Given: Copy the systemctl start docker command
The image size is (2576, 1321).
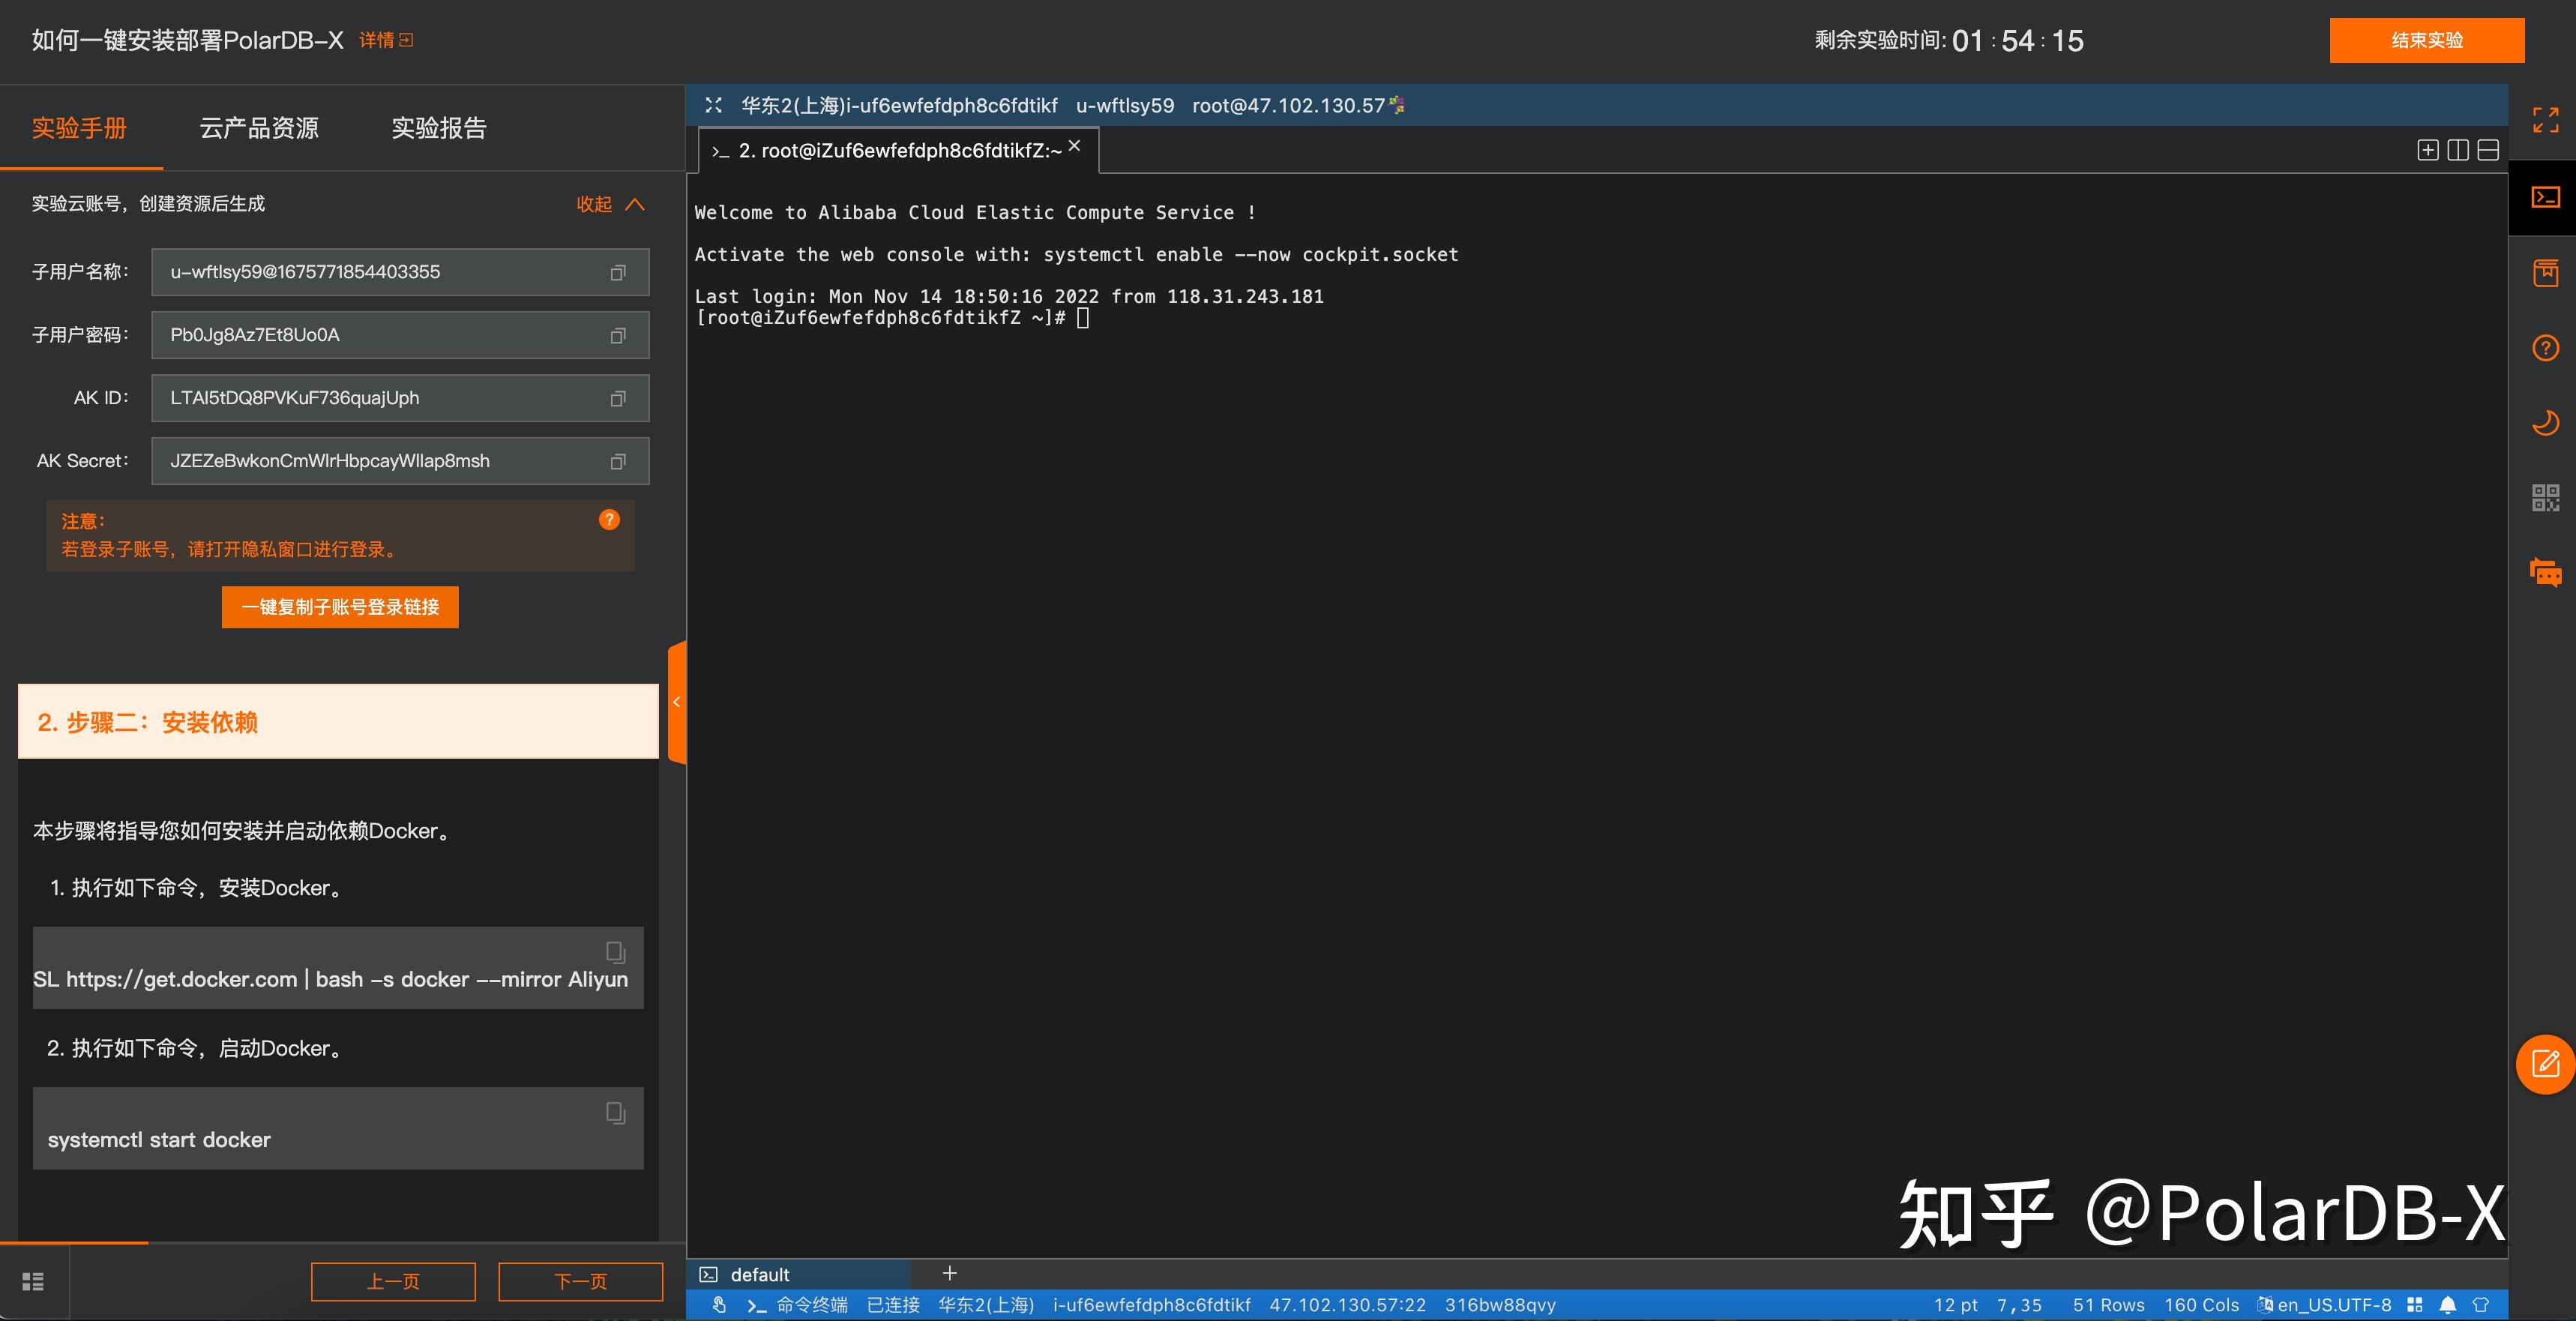Looking at the screenshot, I should pos(615,1113).
